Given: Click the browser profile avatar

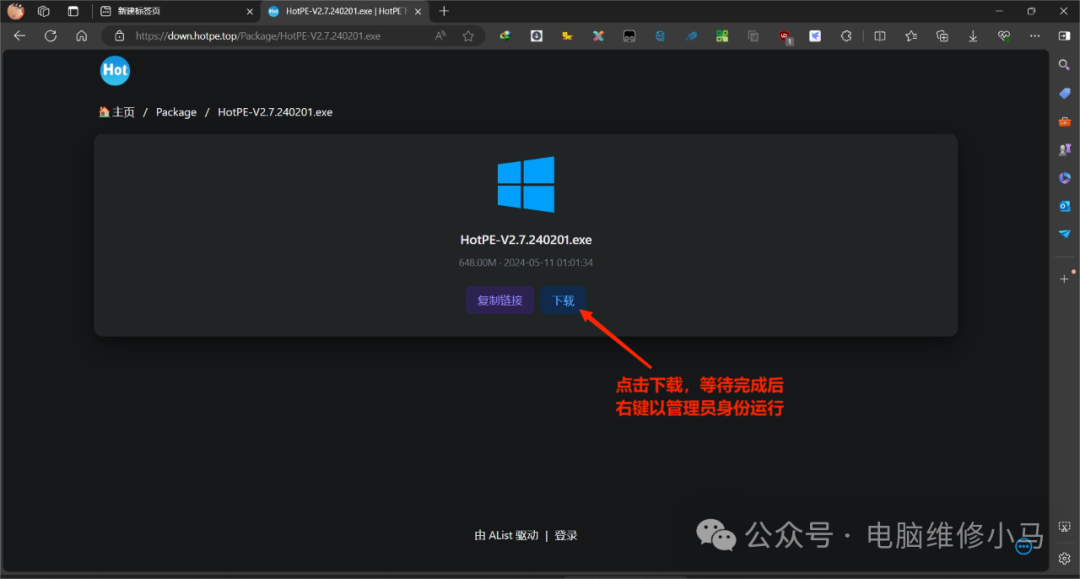Looking at the screenshot, I should 15,11.
